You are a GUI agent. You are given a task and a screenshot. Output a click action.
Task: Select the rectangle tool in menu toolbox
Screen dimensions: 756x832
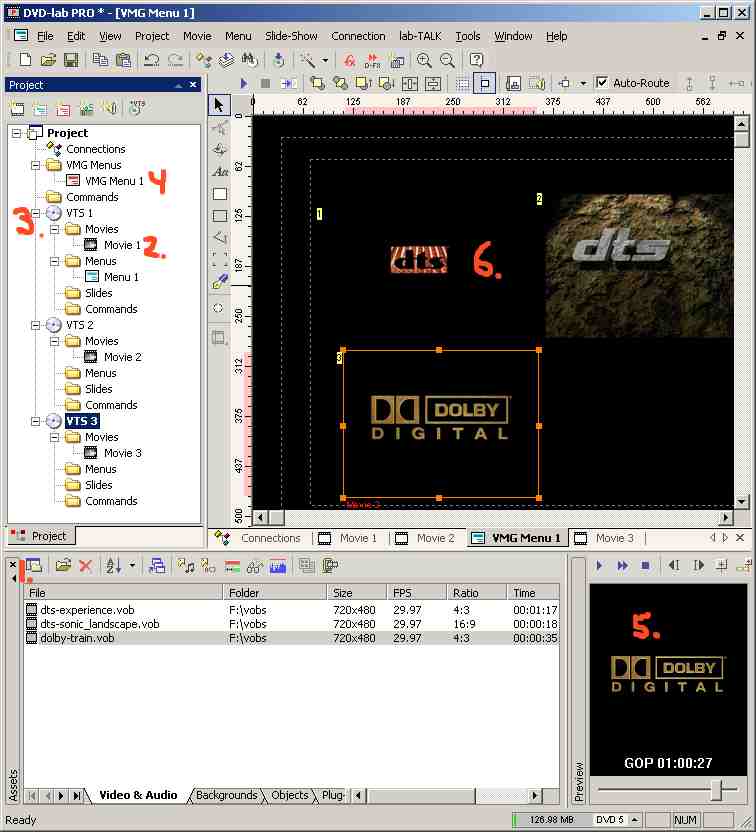(220, 194)
